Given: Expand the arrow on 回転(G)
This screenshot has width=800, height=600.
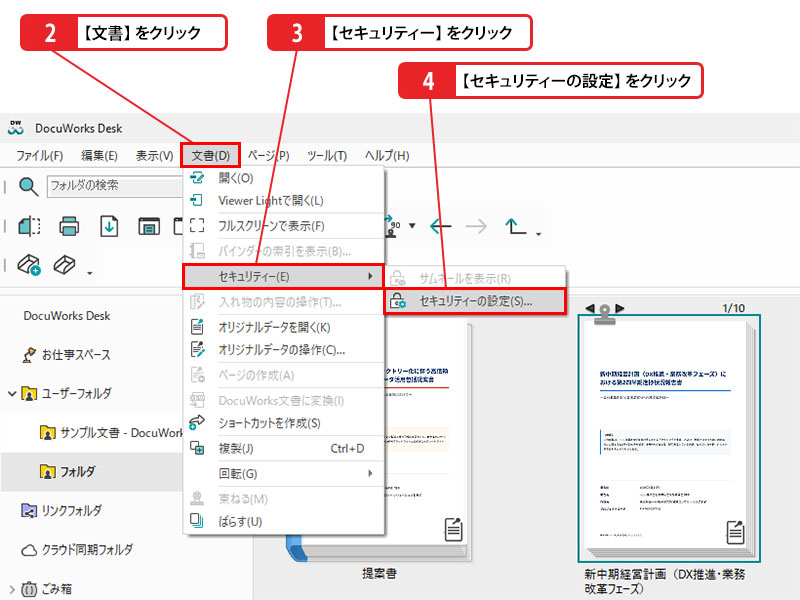Looking at the screenshot, I should point(370,473).
